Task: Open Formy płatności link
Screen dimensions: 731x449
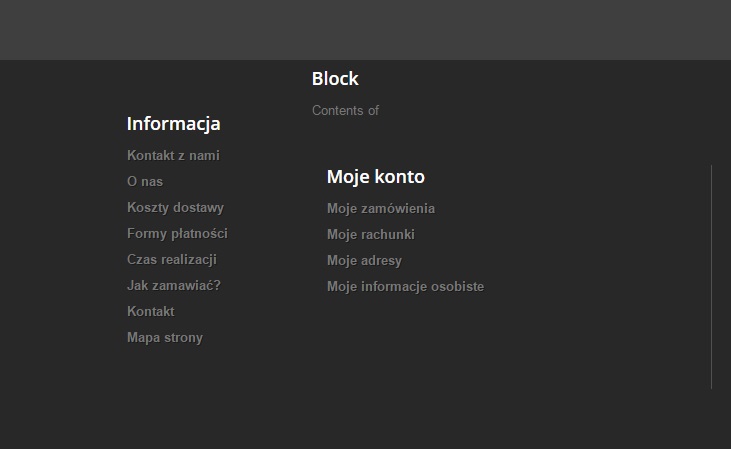Action: tap(177, 234)
